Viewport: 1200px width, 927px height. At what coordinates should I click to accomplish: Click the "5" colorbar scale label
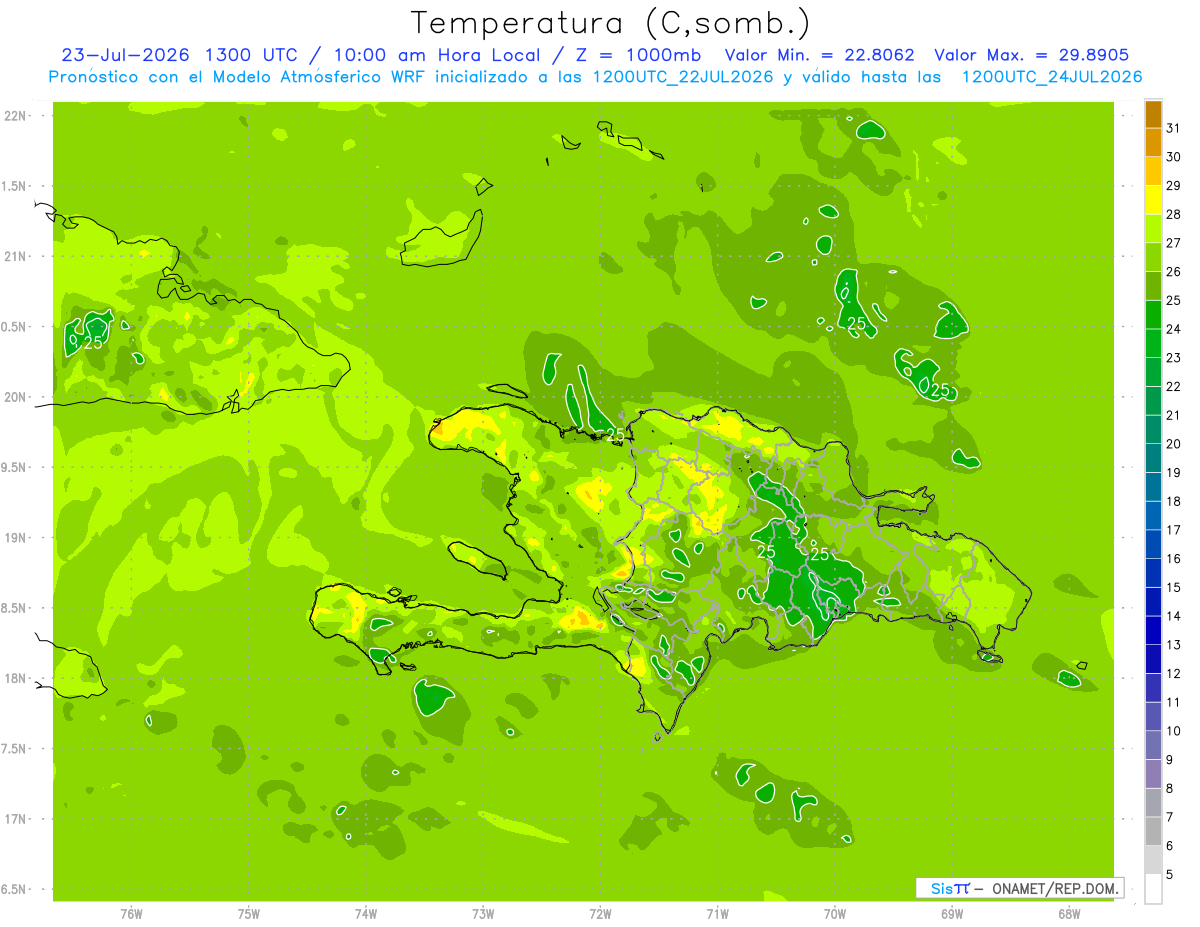pyautogui.click(x=1170, y=874)
